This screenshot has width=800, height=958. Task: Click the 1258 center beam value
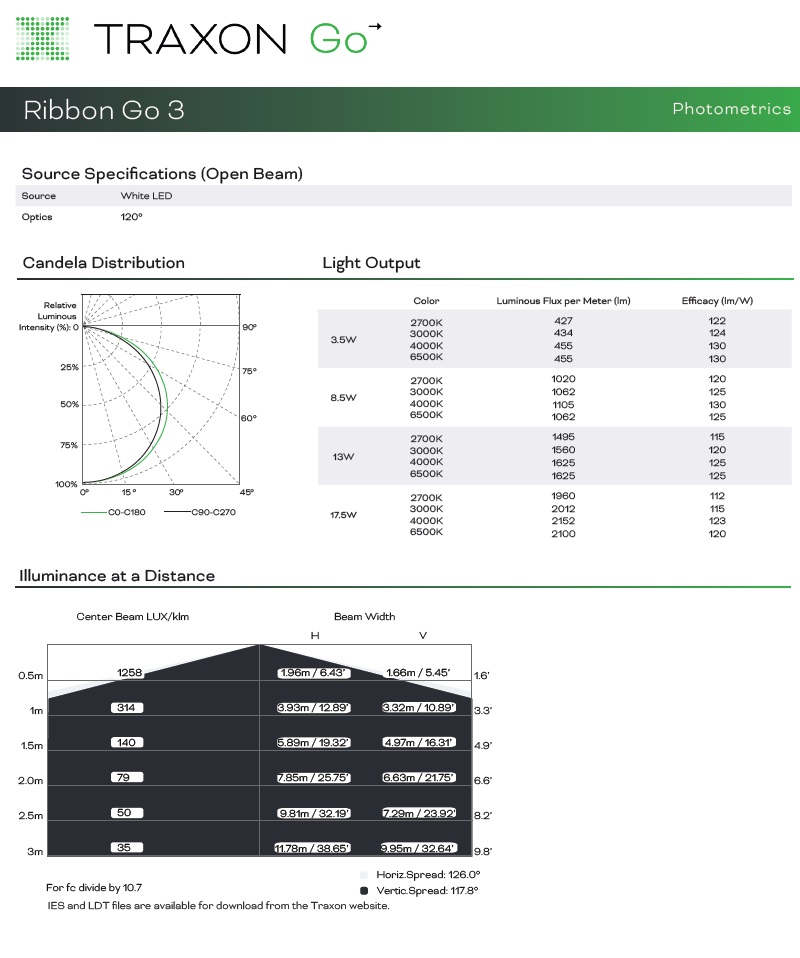130,672
